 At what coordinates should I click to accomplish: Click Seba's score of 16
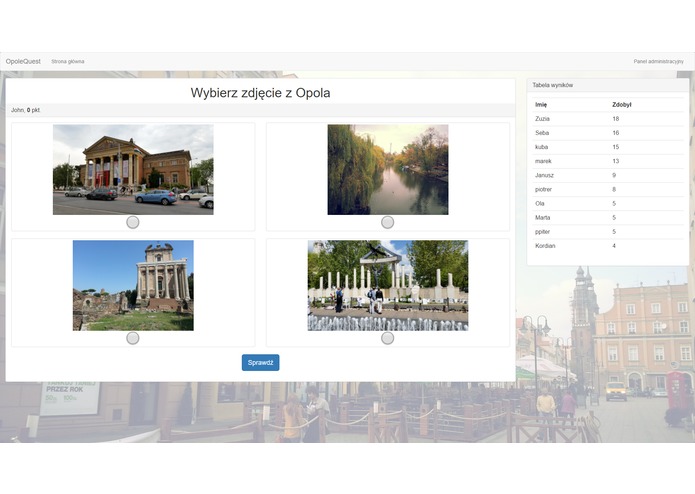616,133
